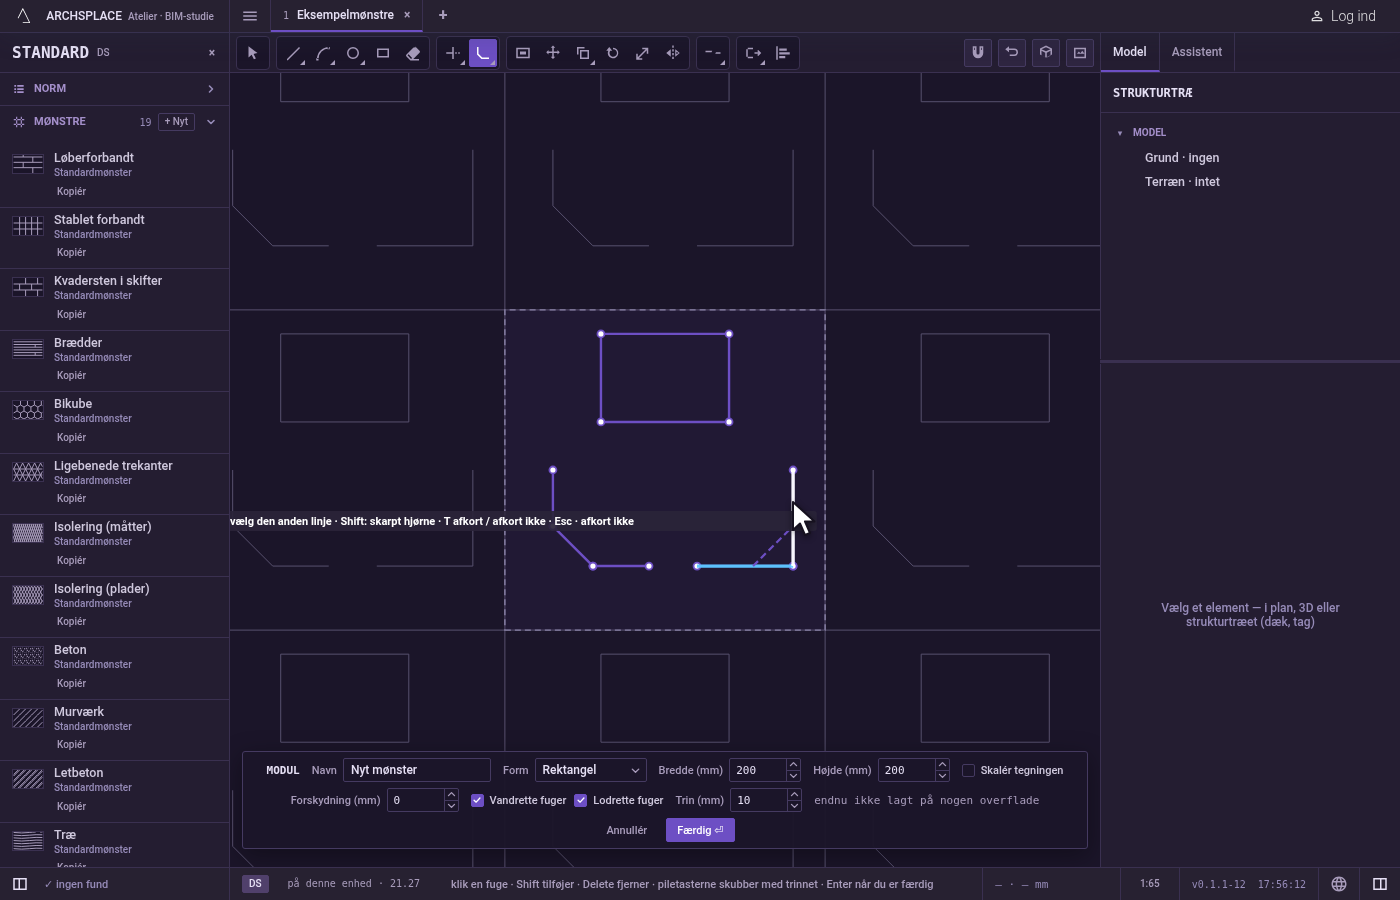Choose the Circle tool in toolbar
This screenshot has height=900, width=1400.
pos(353,53)
